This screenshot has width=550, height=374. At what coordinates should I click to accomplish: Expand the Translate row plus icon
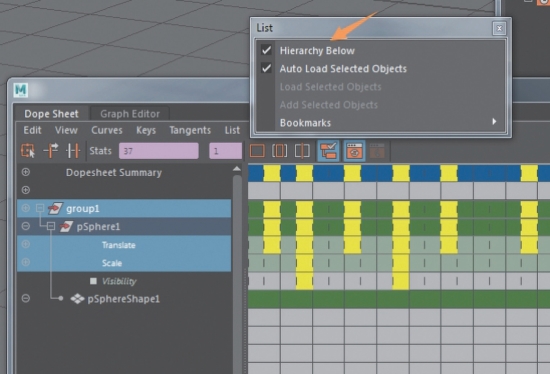point(26,244)
